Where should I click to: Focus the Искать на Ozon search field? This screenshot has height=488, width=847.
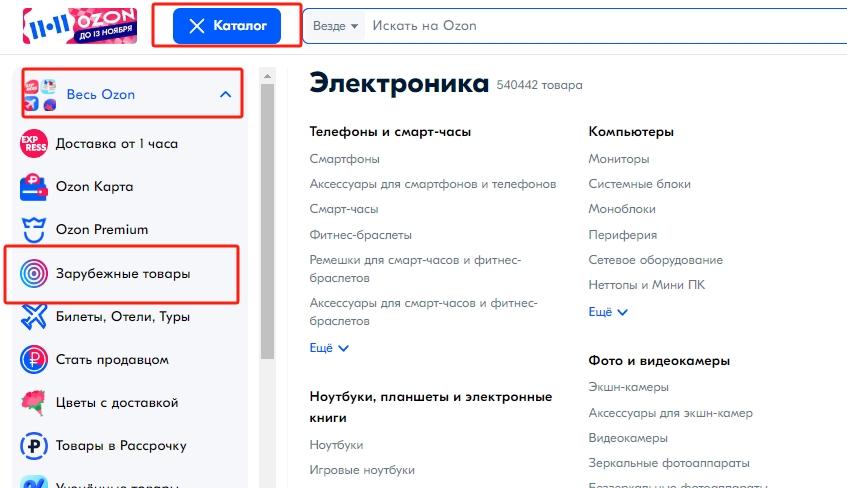[605, 26]
